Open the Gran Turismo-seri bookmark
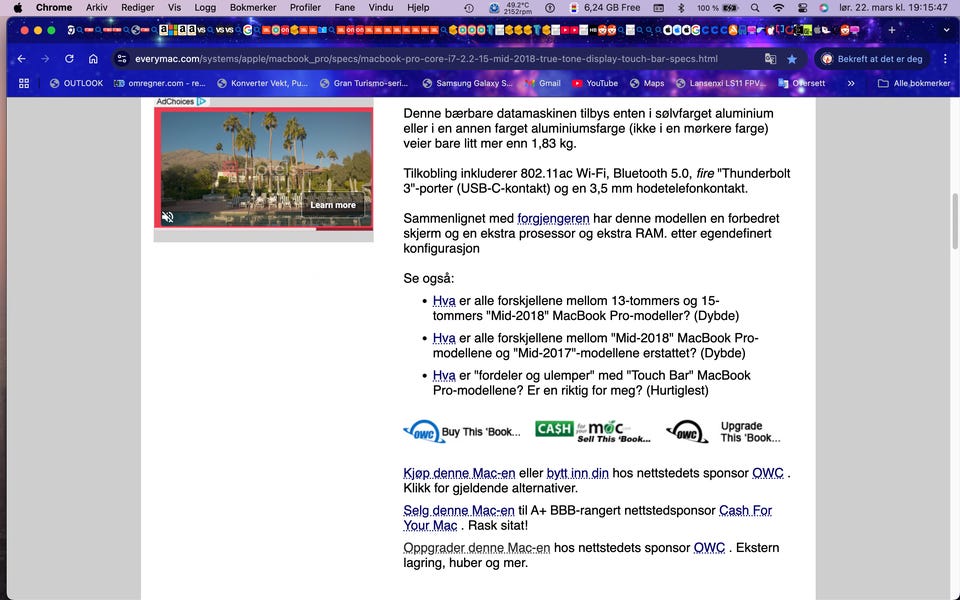Image resolution: width=960 pixels, height=600 pixels. tap(364, 83)
